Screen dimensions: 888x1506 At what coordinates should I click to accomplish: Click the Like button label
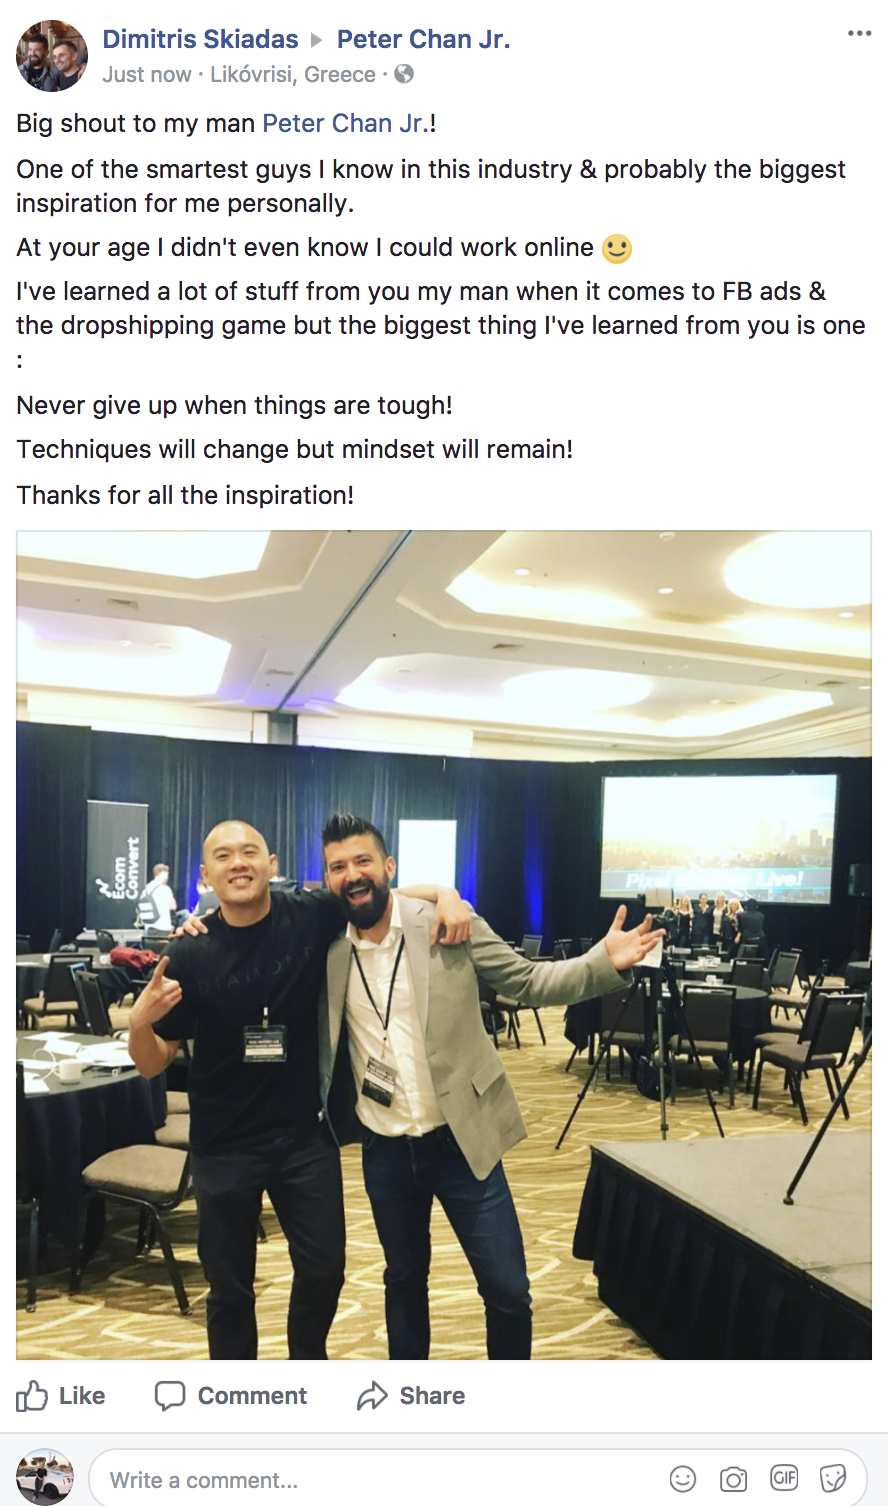click(82, 1396)
